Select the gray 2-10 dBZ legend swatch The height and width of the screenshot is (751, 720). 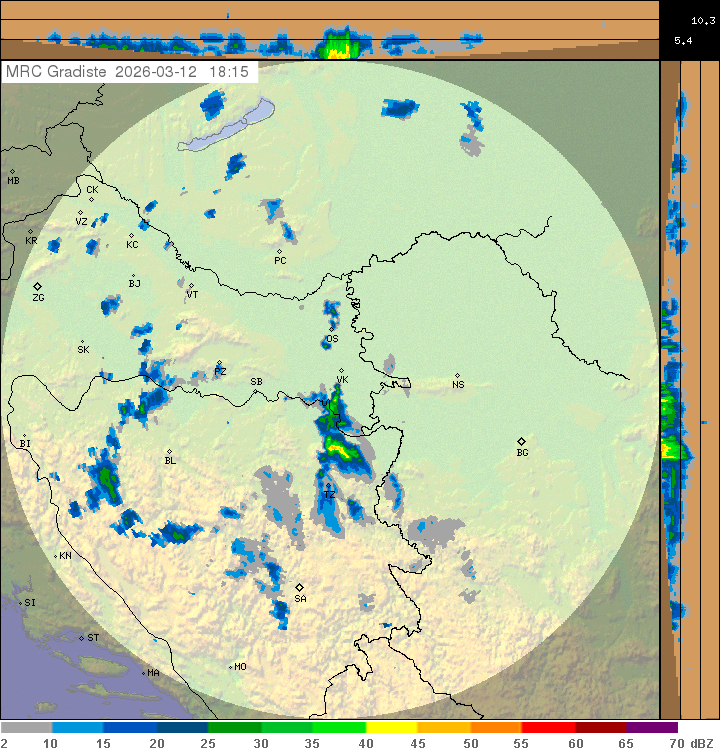coord(27,728)
